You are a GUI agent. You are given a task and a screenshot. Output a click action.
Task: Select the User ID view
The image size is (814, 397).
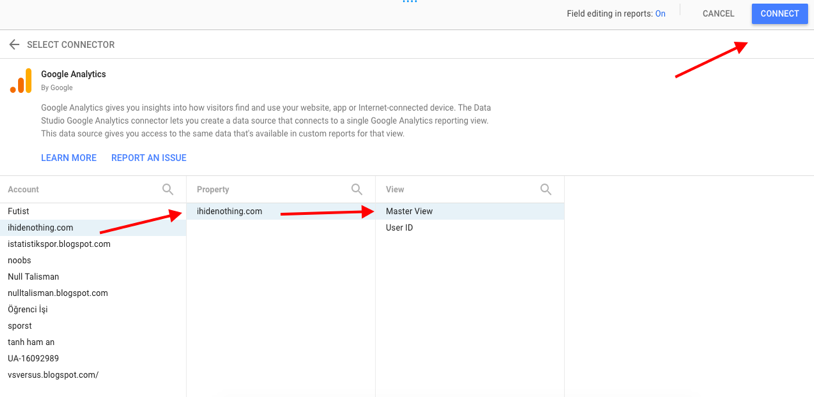point(470,227)
